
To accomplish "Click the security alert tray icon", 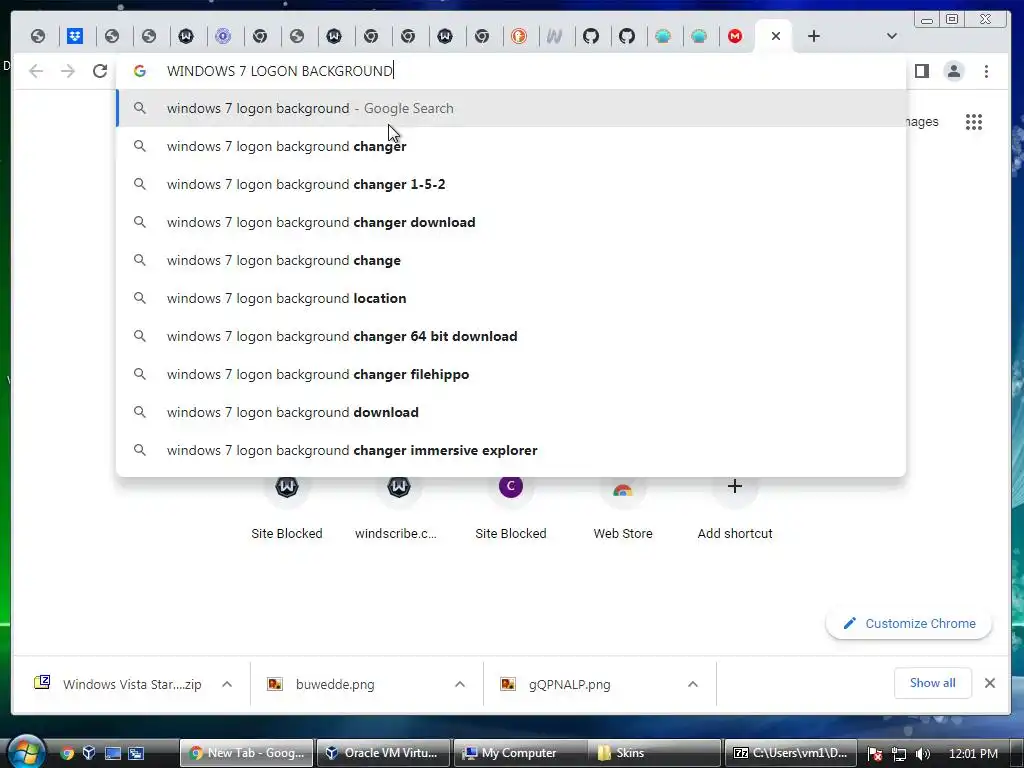I will point(876,754).
